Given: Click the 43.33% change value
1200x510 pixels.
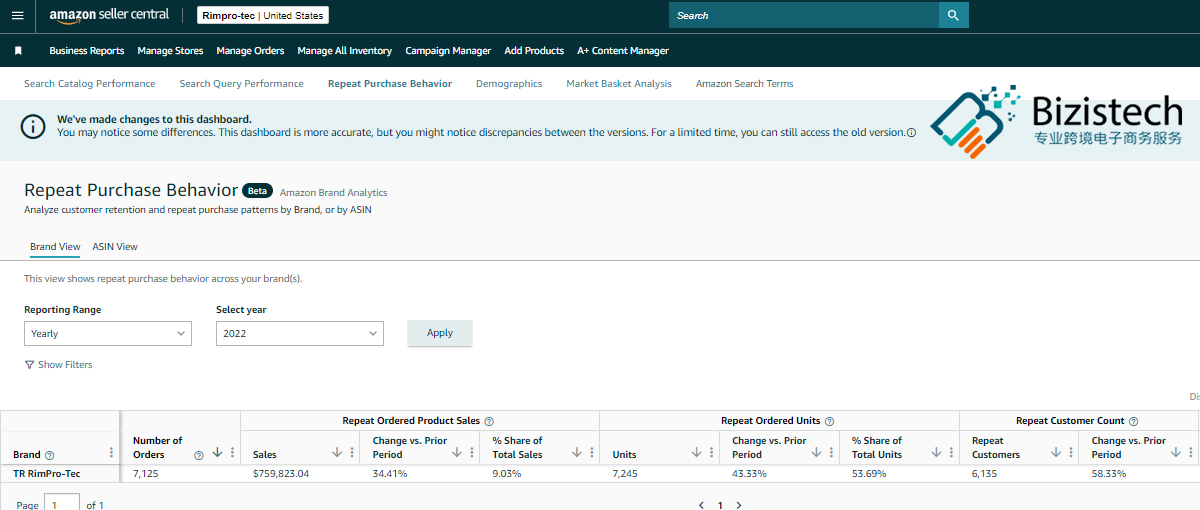Looking at the screenshot, I should (x=750, y=473).
